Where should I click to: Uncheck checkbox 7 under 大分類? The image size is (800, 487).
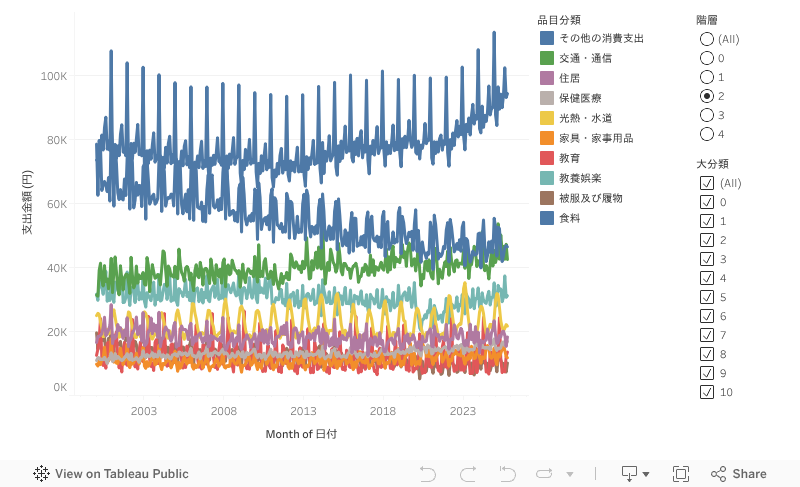(707, 335)
